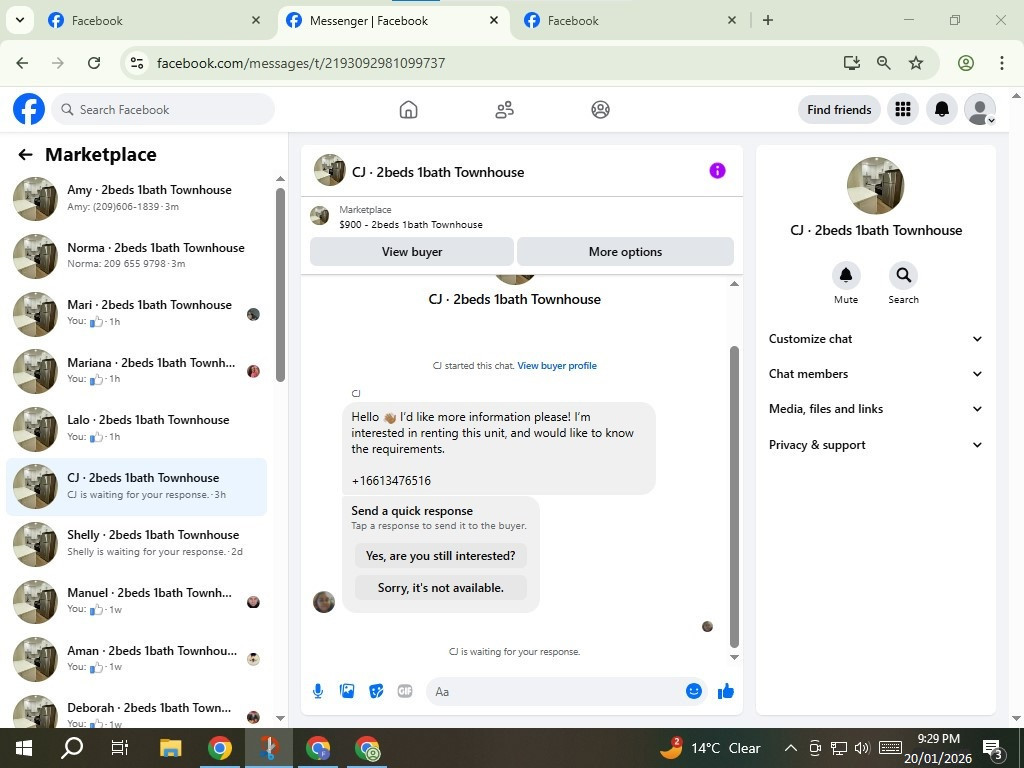1024x768 pixels.
Task: Switch to Messenger | Facebook tab
Action: [x=394, y=20]
